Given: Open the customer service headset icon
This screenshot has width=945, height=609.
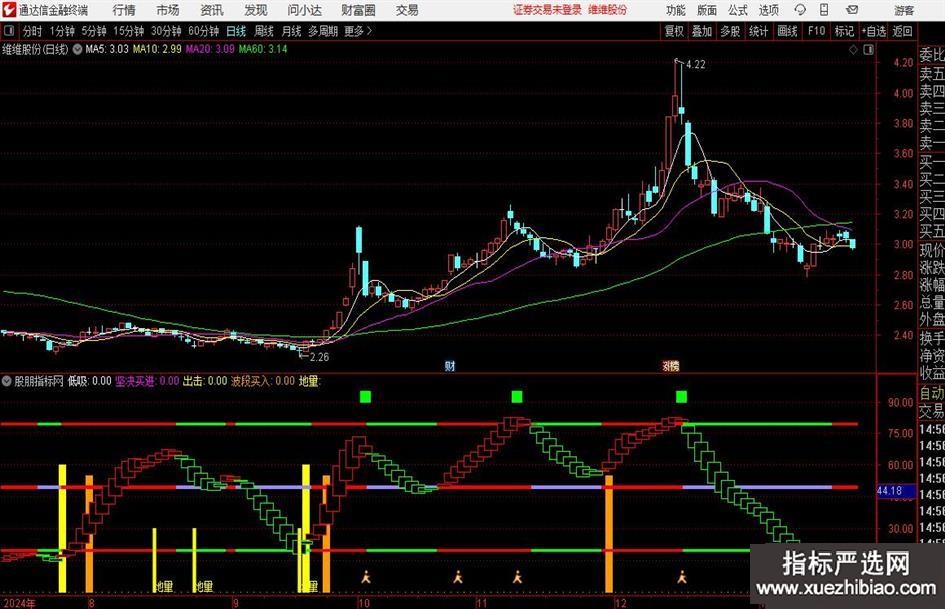Looking at the screenshot, I should point(800,10).
